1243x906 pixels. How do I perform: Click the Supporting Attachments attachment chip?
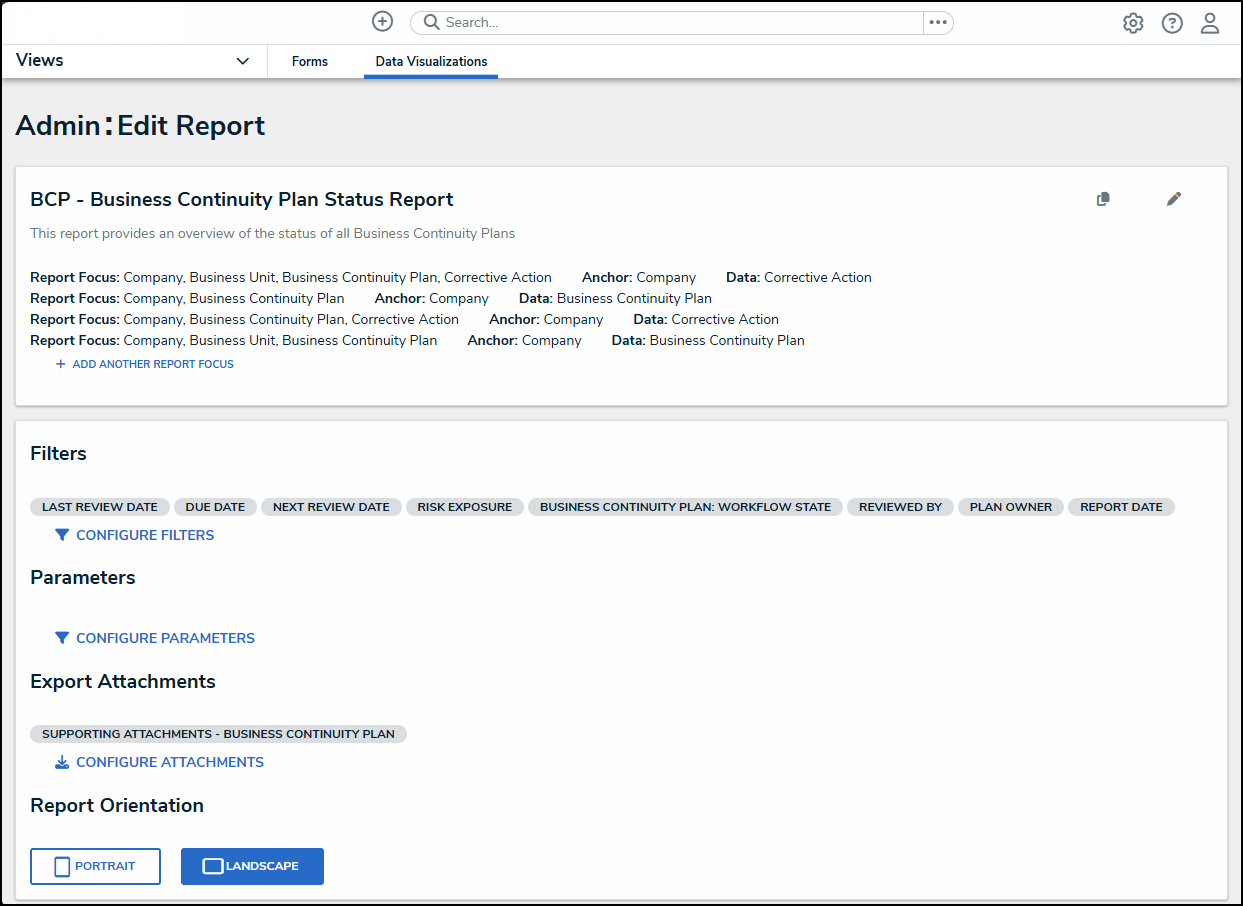[218, 734]
